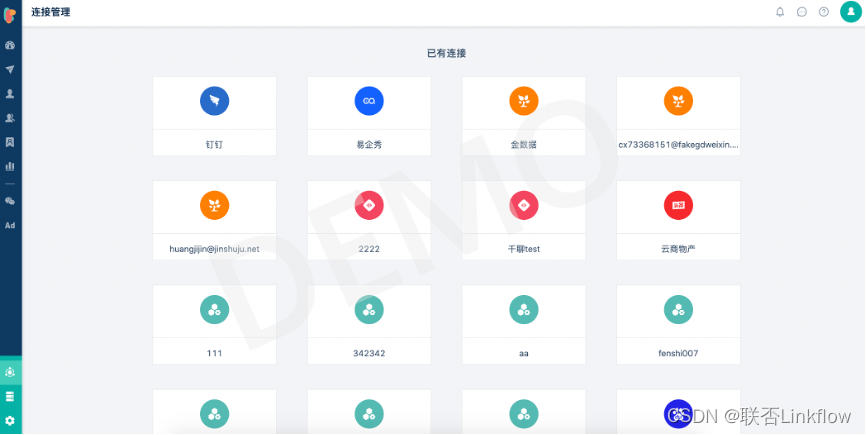866x435 pixels.
Task: Click the pink icon above 千聊test
Action: [524, 205]
